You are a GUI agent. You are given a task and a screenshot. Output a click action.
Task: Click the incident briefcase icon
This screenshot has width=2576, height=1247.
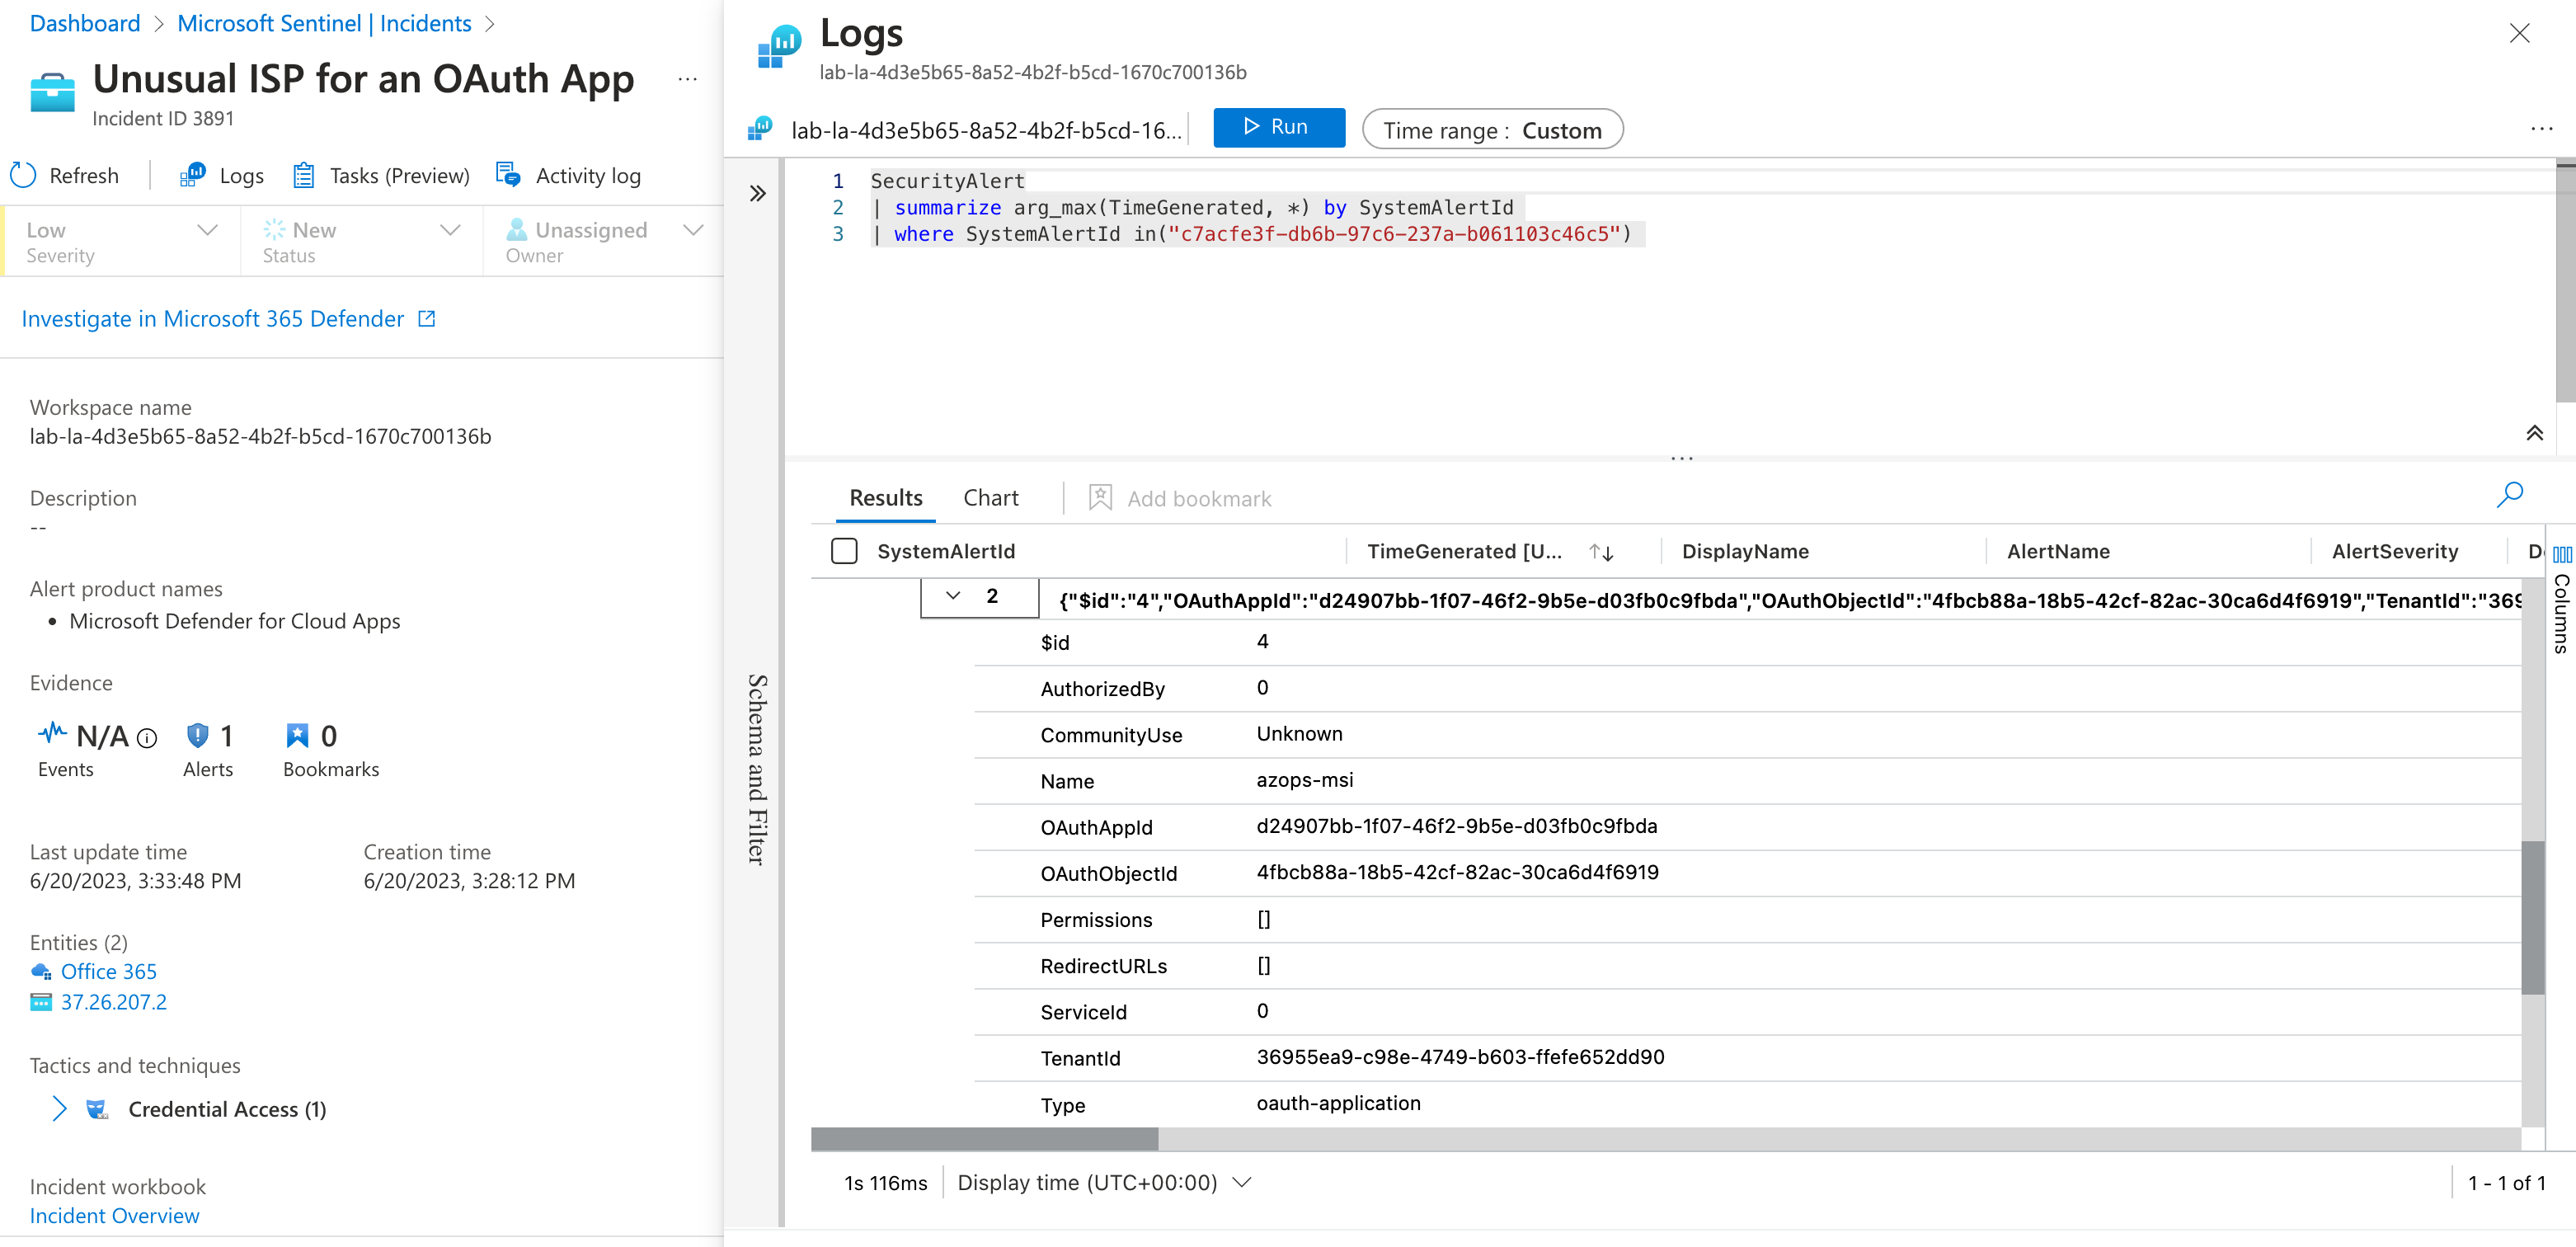click(x=52, y=93)
